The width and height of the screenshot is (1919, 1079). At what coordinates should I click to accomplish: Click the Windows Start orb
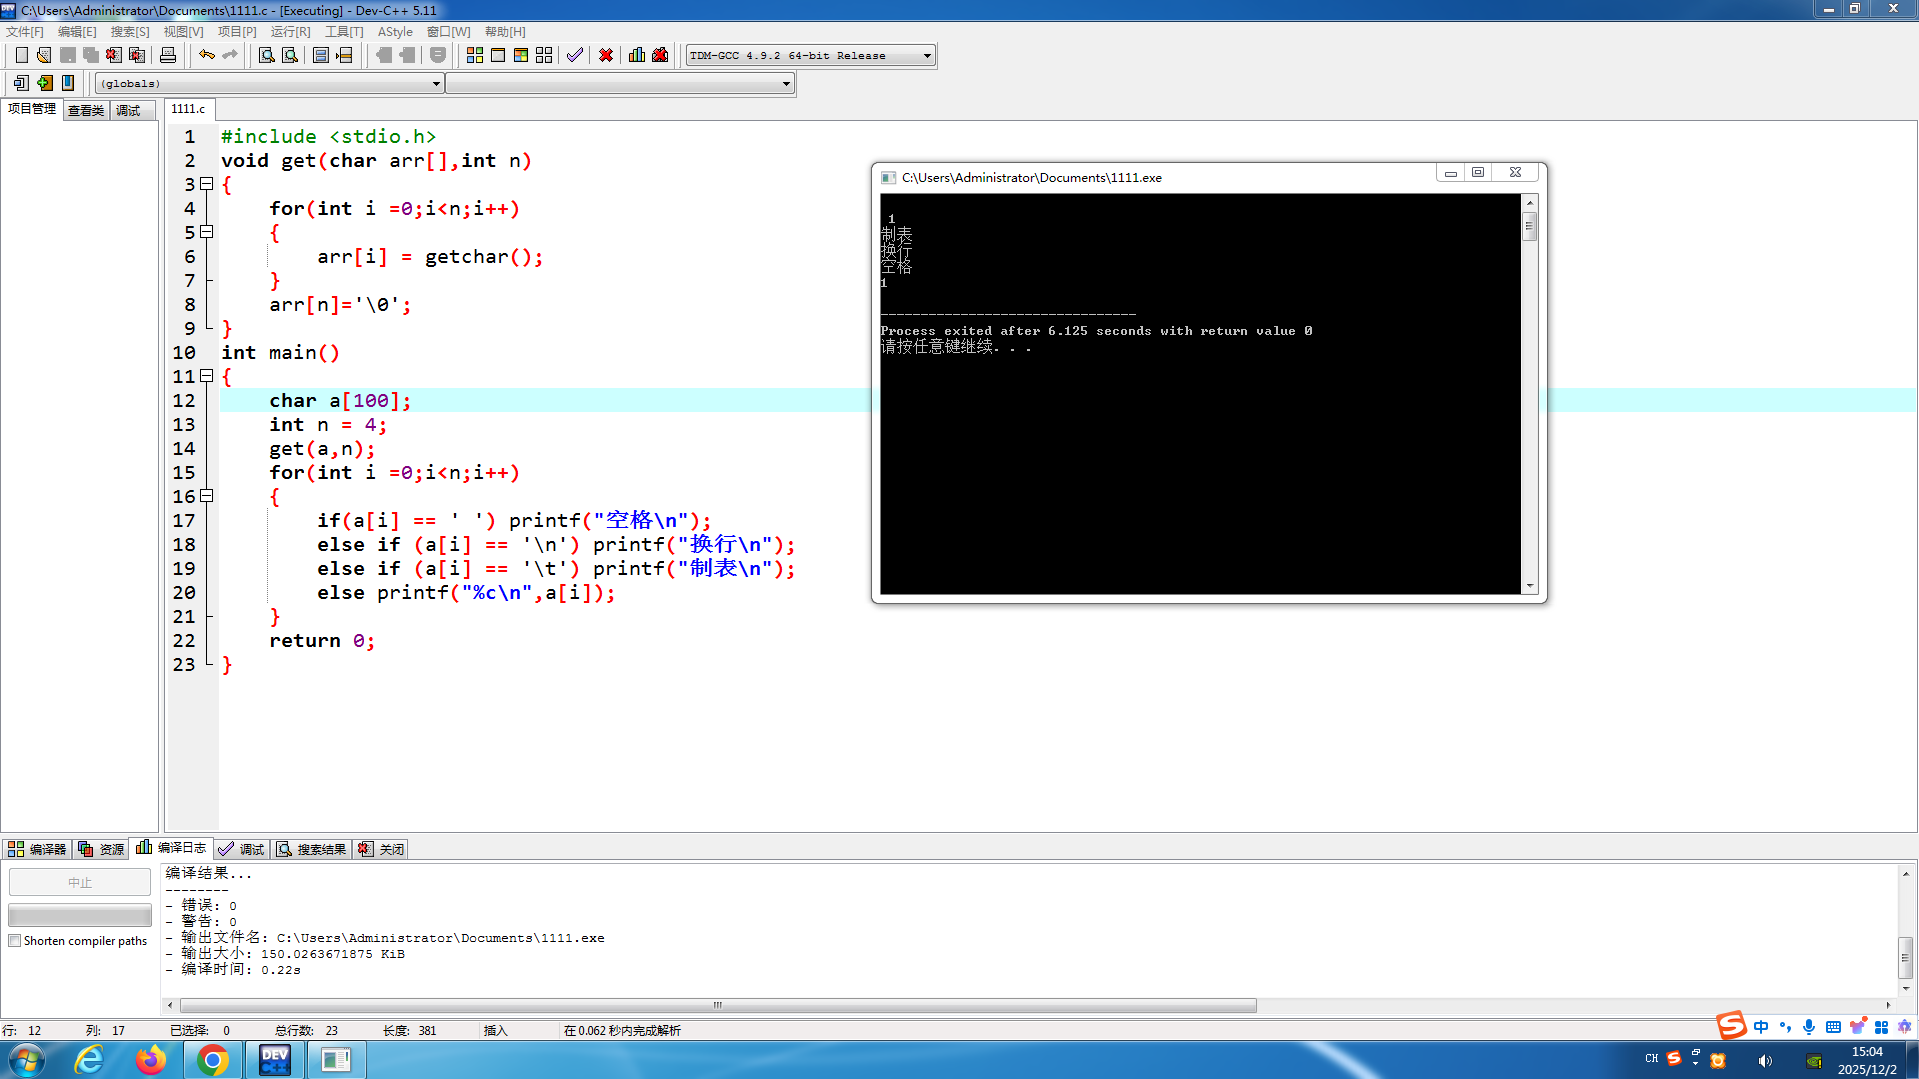[27, 1060]
